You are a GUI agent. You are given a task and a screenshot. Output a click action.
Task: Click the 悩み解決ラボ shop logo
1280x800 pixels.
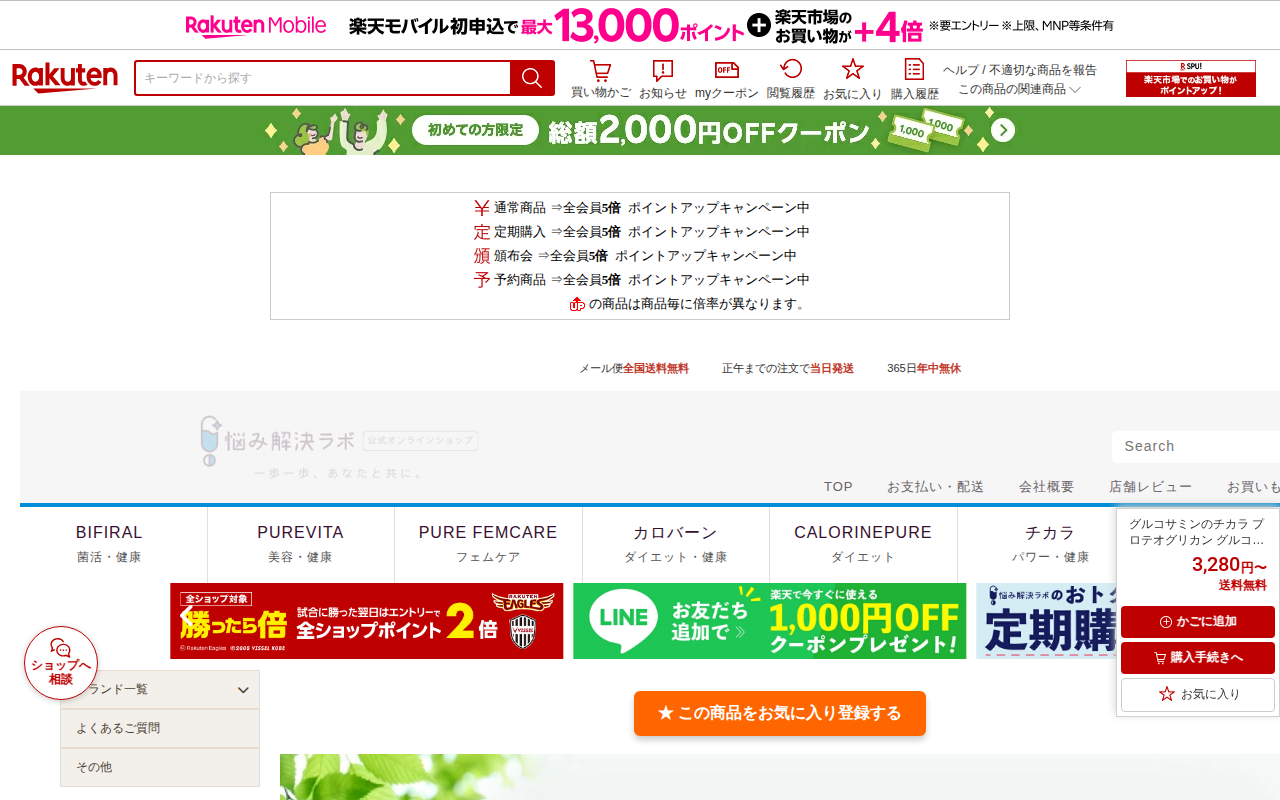338,446
